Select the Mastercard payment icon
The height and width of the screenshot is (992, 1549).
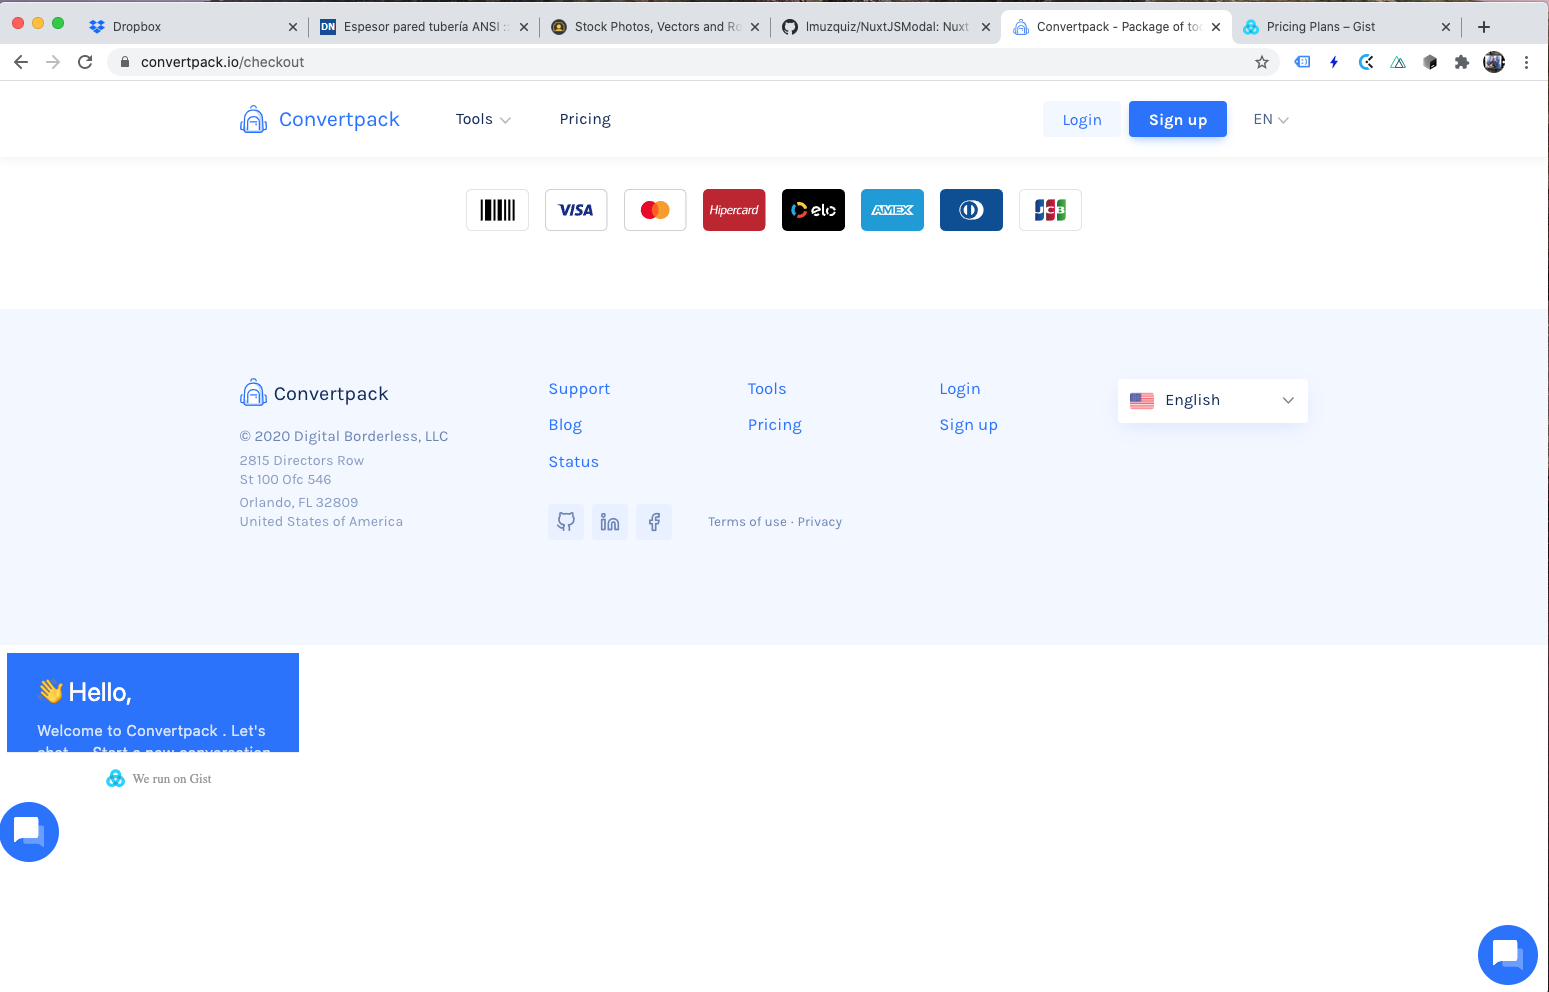coord(655,210)
